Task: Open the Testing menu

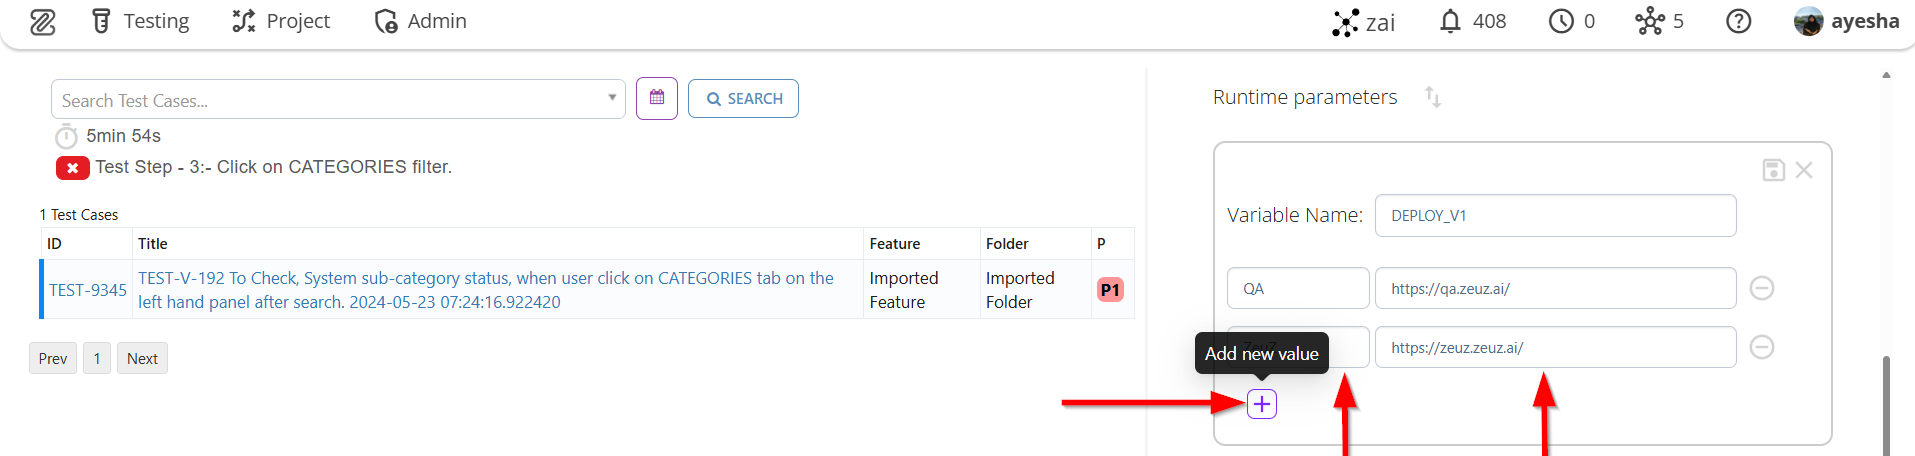Action: (x=141, y=21)
